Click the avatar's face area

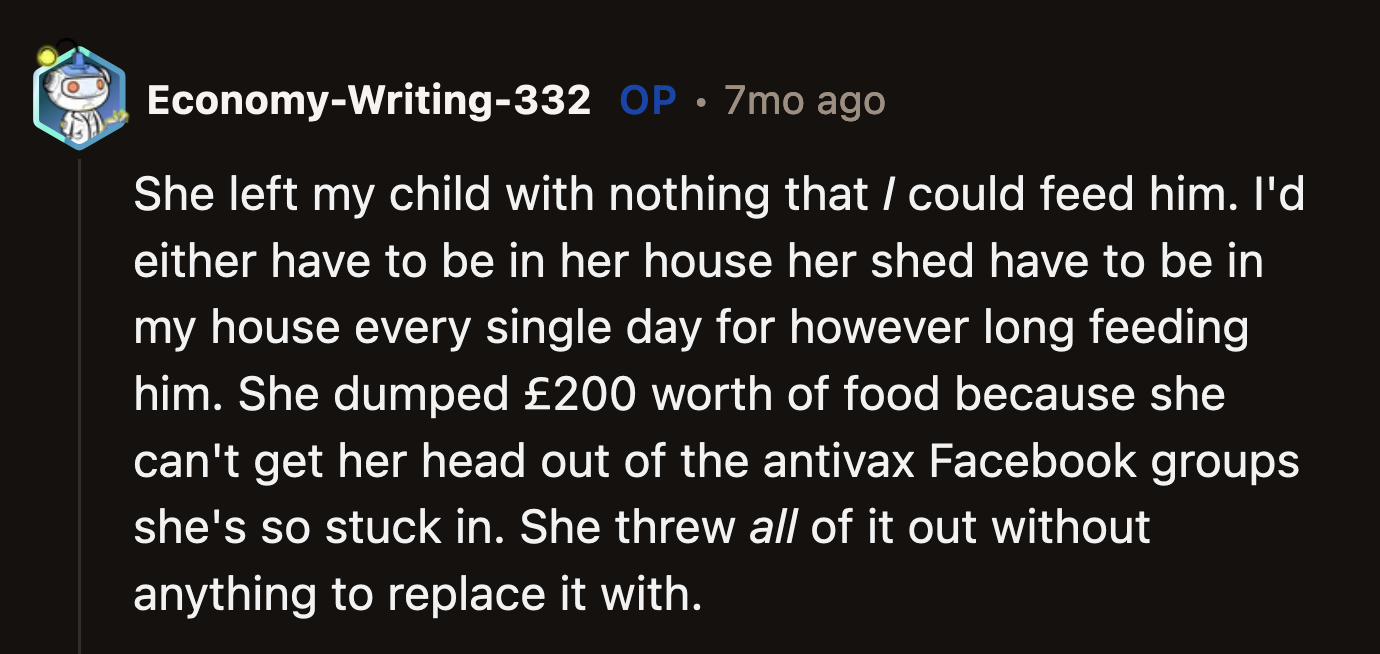point(80,88)
